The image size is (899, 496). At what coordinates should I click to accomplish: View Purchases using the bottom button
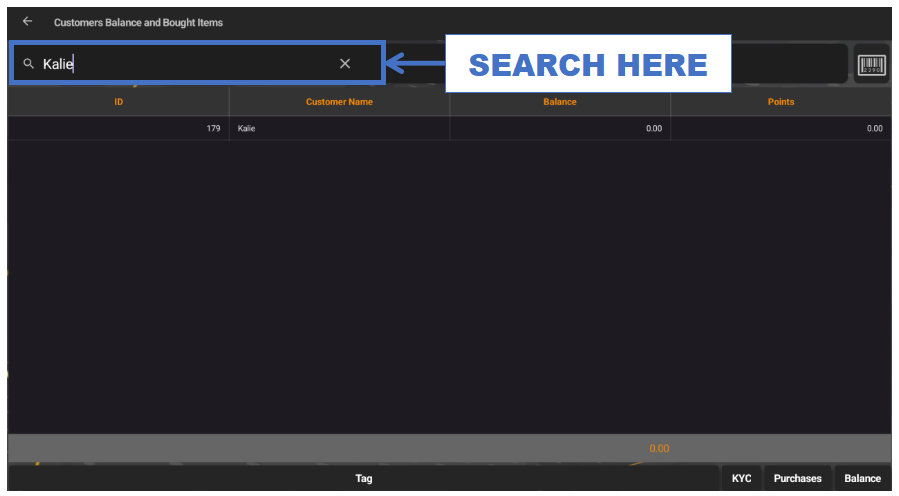[797, 478]
